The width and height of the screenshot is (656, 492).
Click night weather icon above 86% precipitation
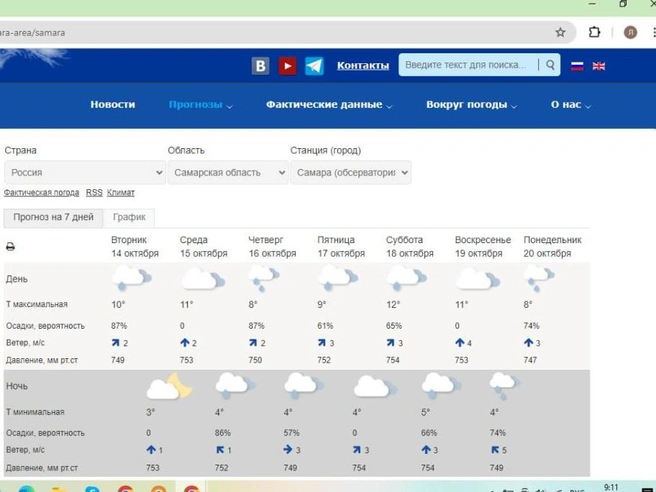[235, 385]
